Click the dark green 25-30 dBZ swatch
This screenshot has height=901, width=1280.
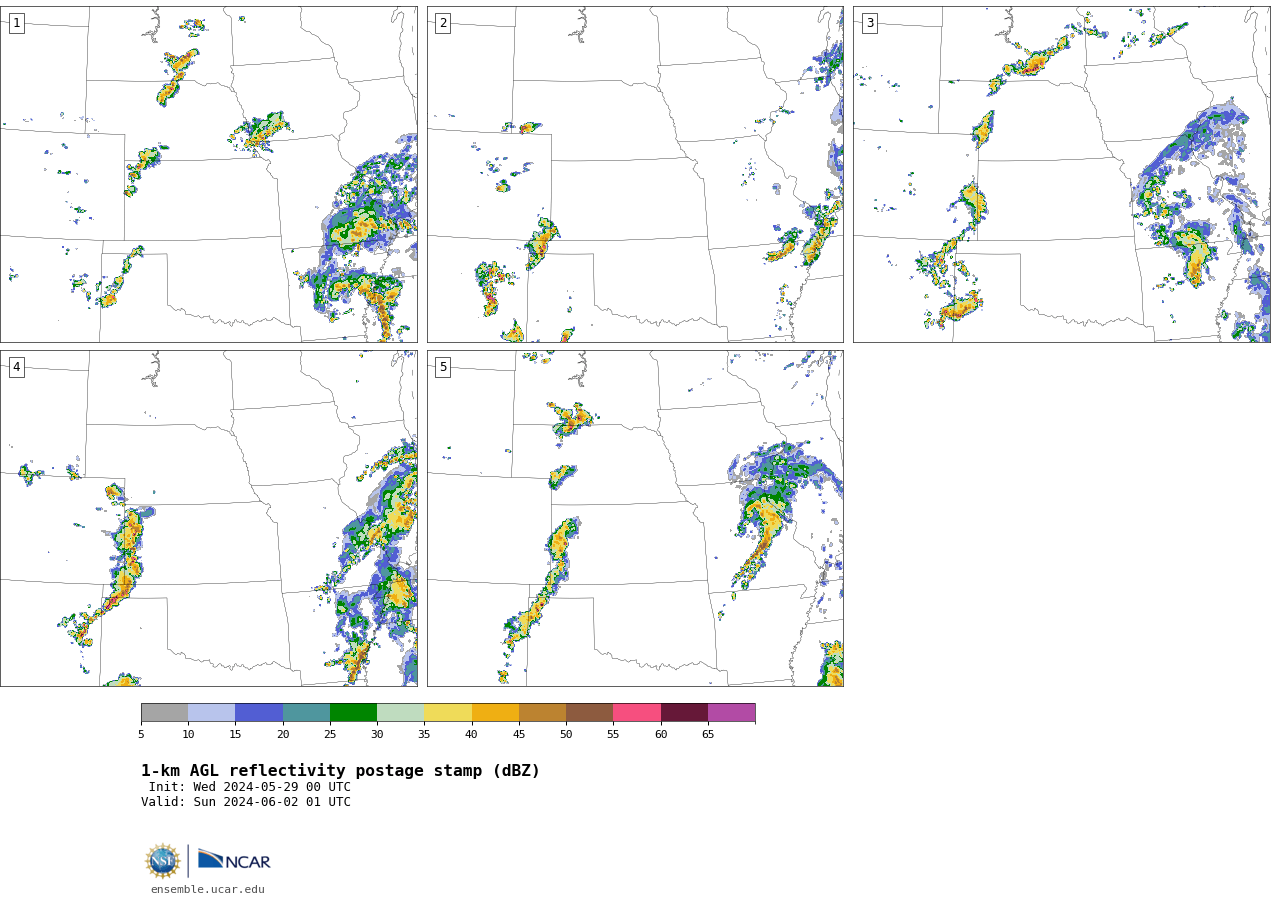point(353,713)
